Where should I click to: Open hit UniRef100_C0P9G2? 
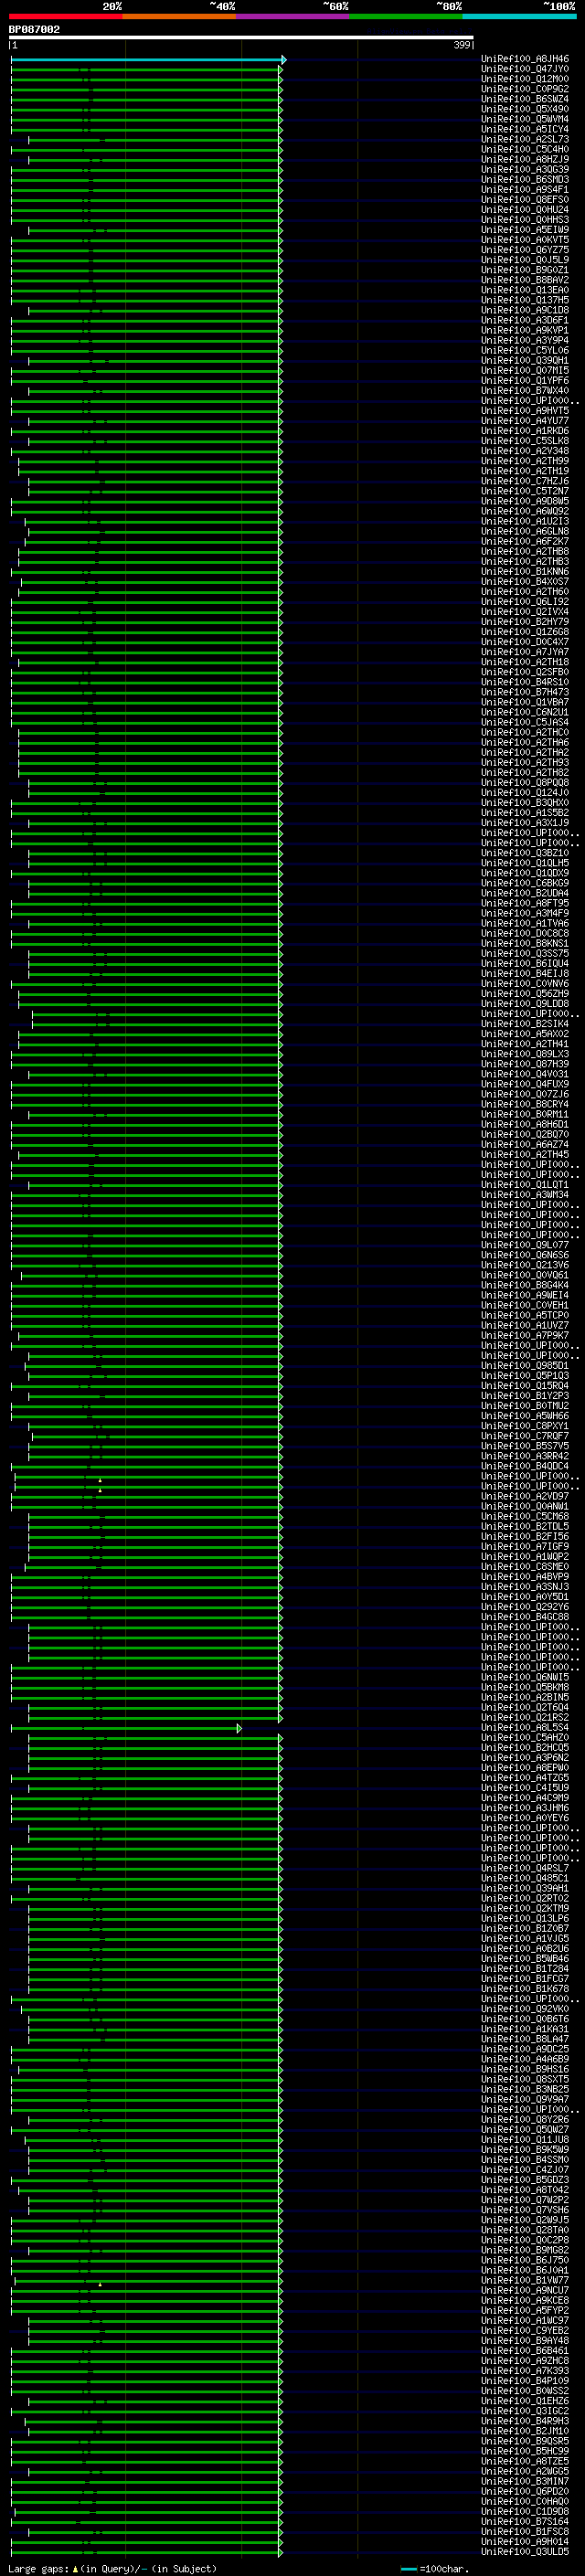[x=525, y=89]
